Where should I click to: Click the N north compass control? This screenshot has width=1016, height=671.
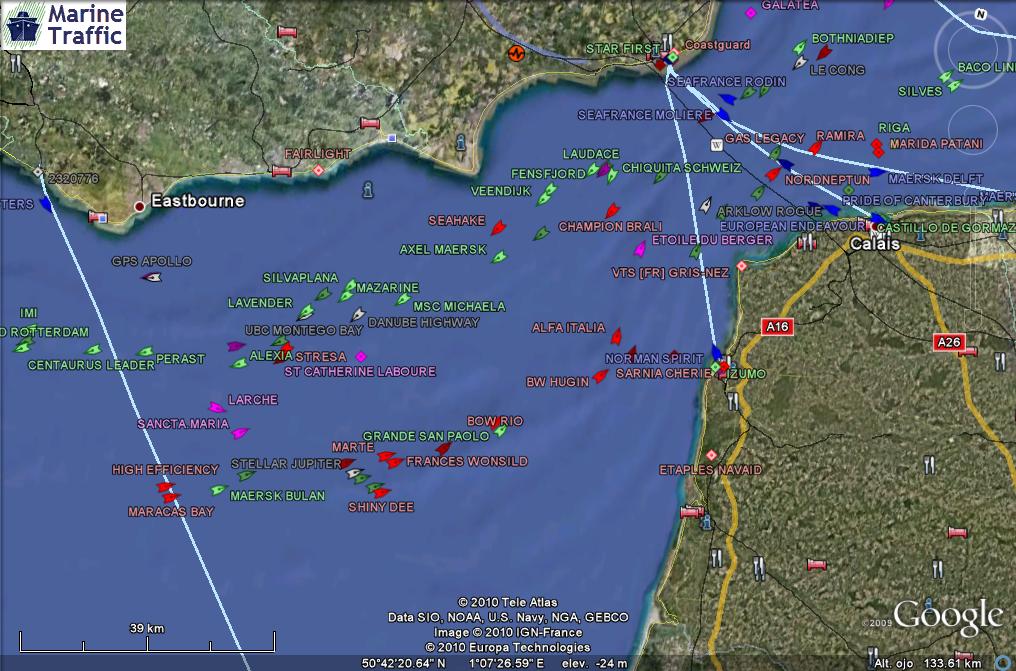(980, 15)
